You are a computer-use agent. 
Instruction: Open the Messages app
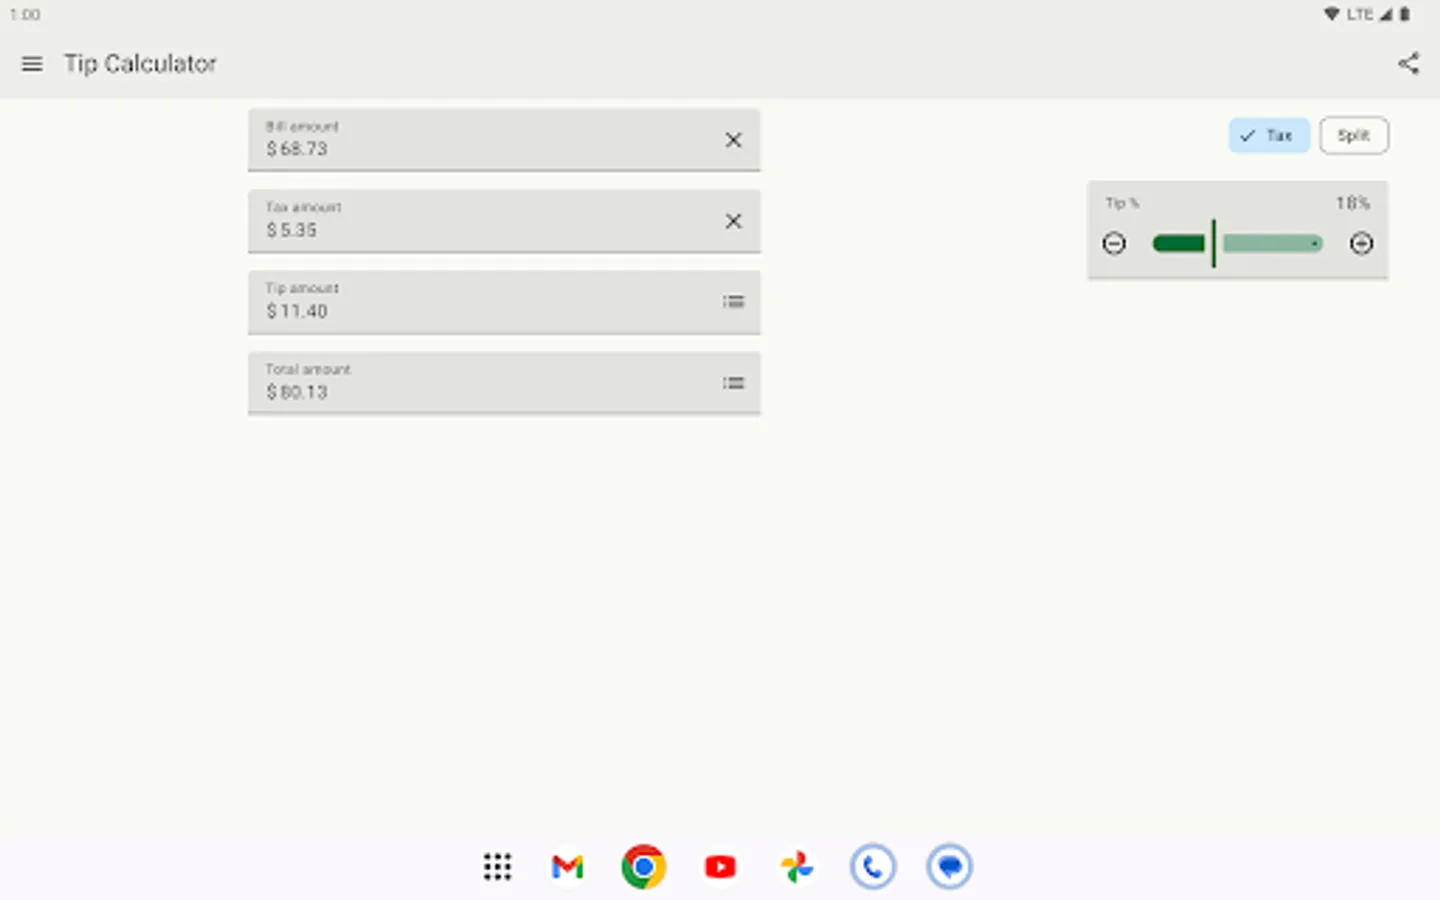(949, 867)
